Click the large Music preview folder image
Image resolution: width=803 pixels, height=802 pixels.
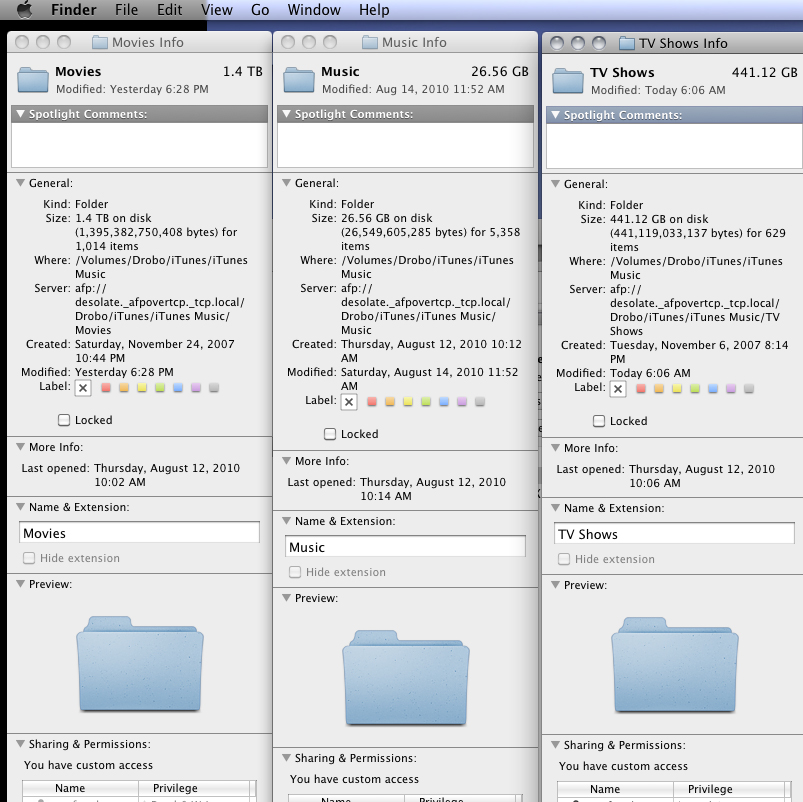(x=406, y=678)
